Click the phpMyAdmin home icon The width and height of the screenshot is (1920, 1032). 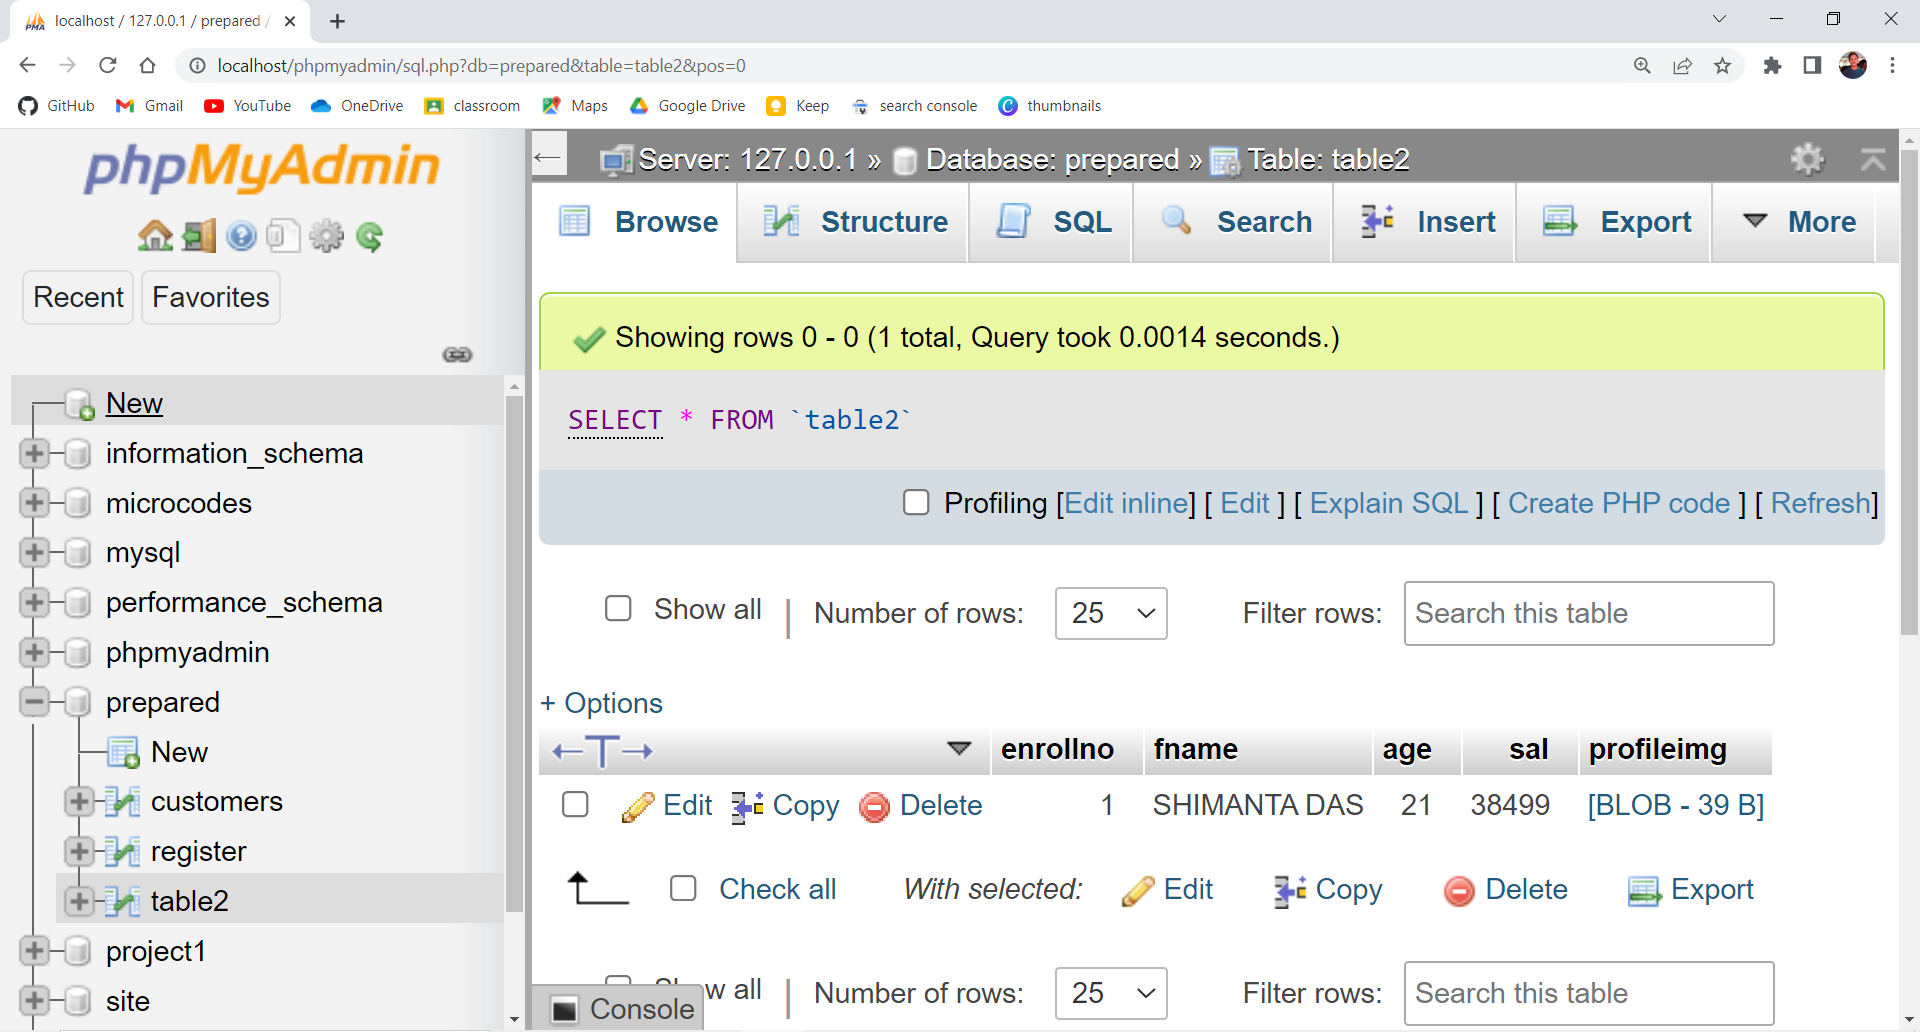(155, 236)
